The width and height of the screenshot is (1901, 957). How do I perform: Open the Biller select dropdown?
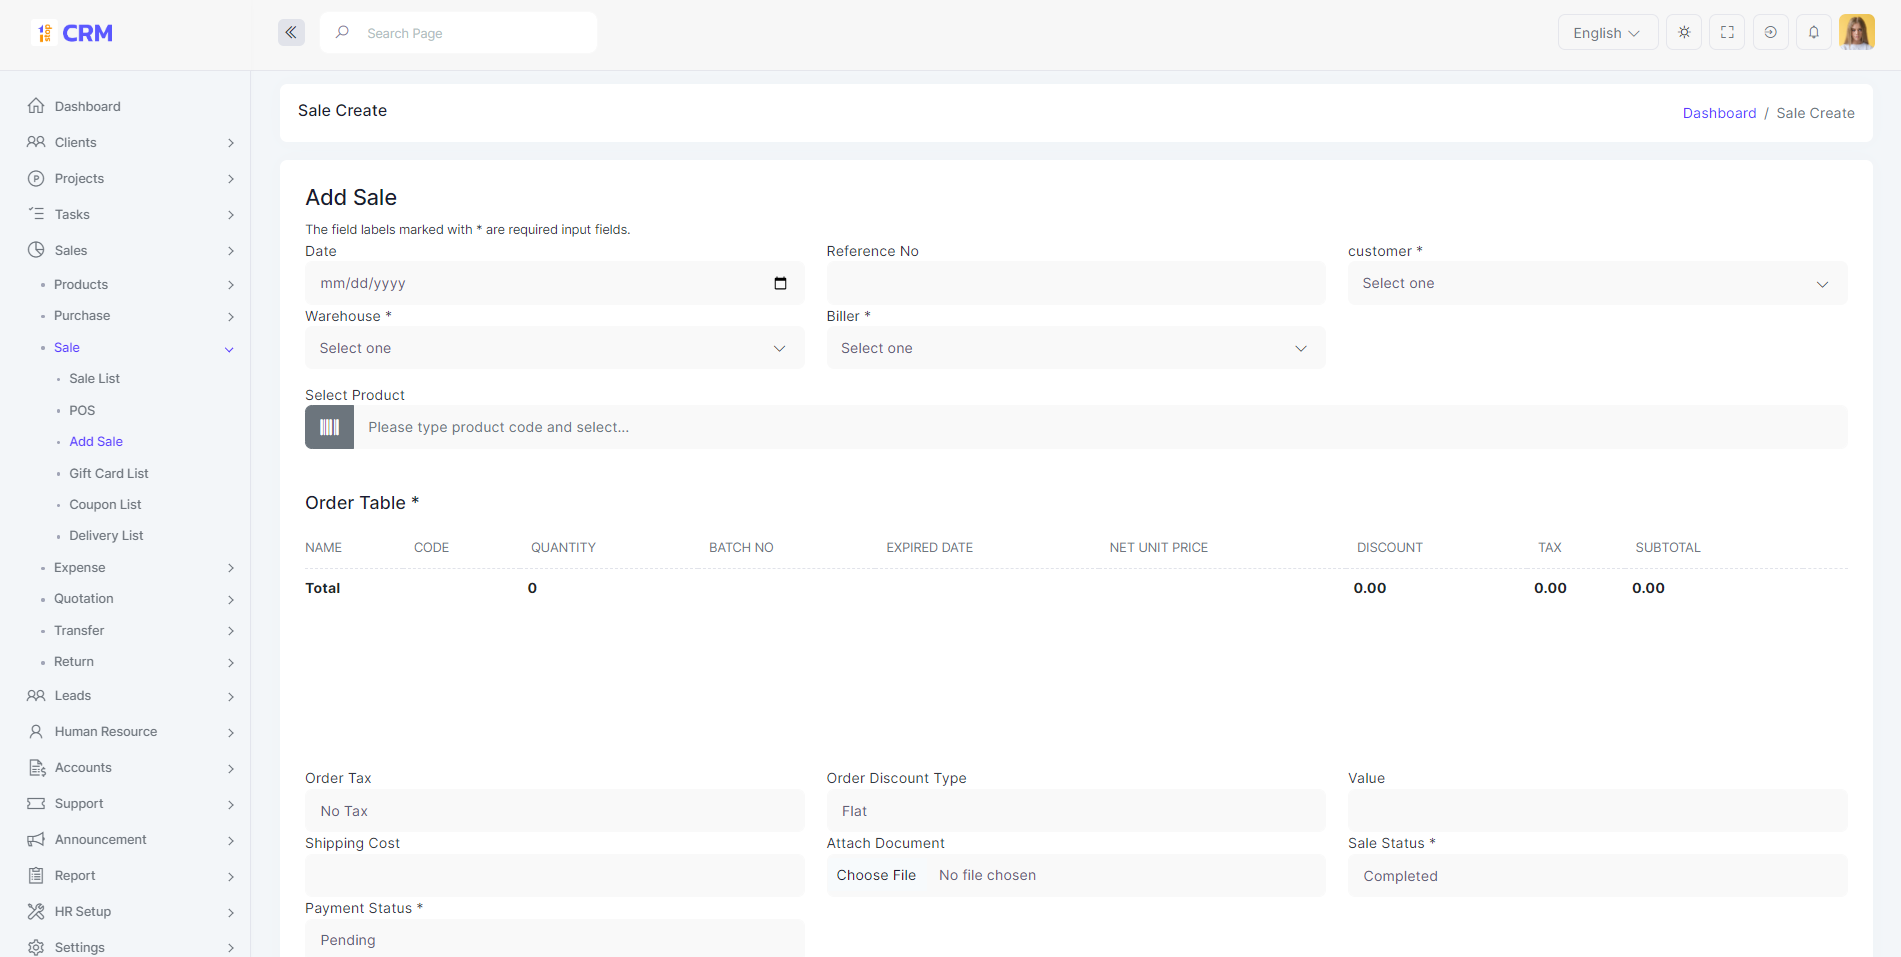click(1075, 348)
